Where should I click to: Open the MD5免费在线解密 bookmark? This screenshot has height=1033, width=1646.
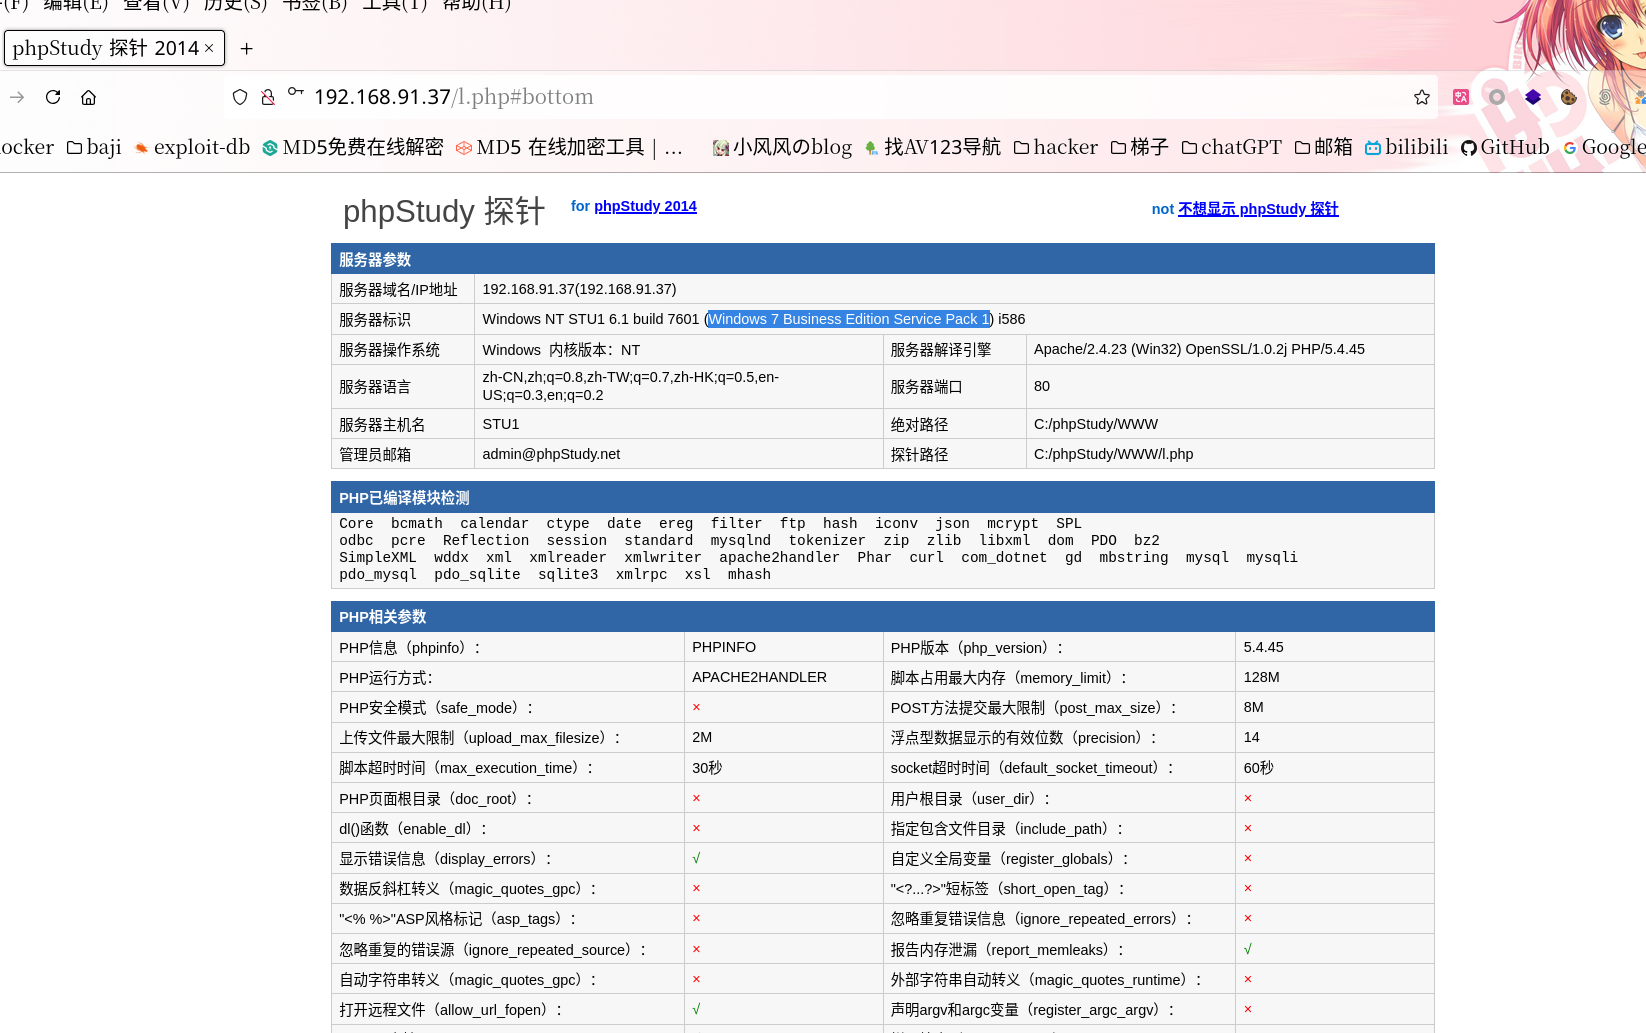(353, 147)
